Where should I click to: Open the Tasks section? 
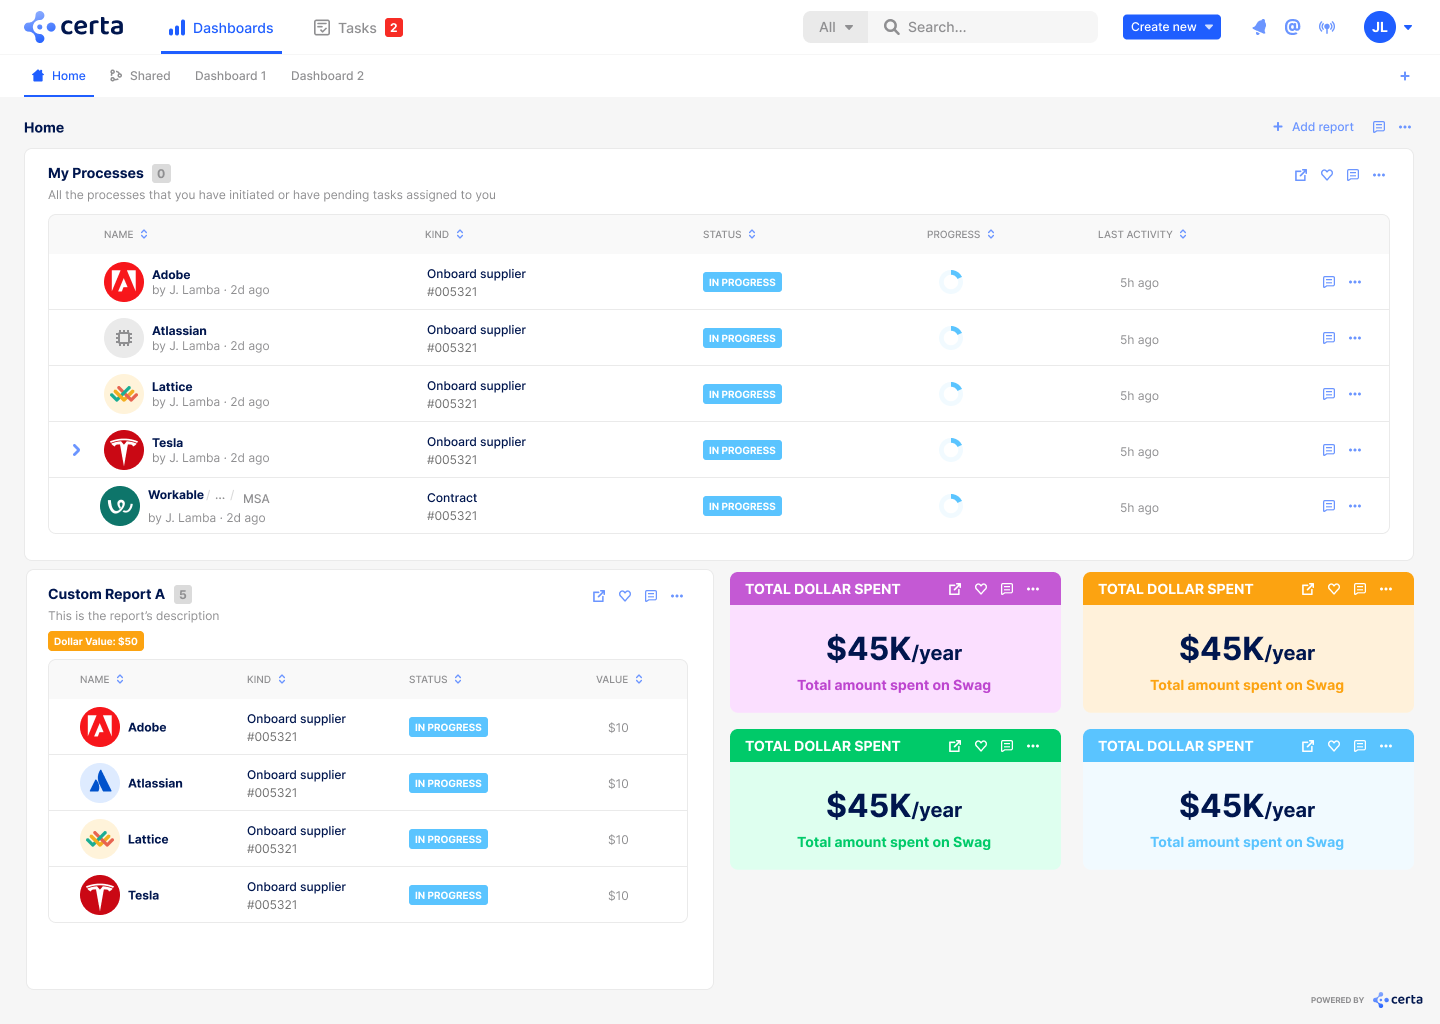(357, 28)
